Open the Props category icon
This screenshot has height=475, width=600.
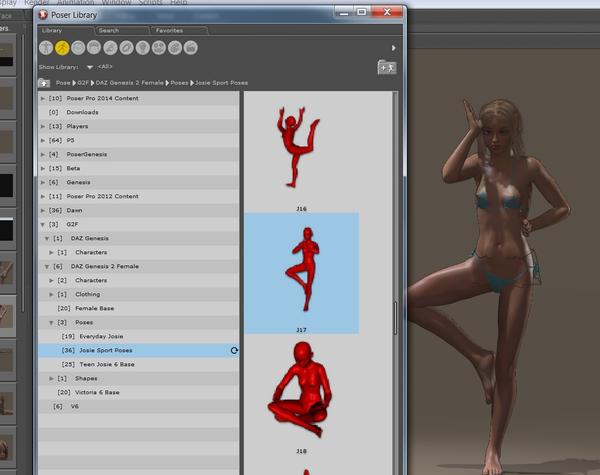(x=126, y=48)
